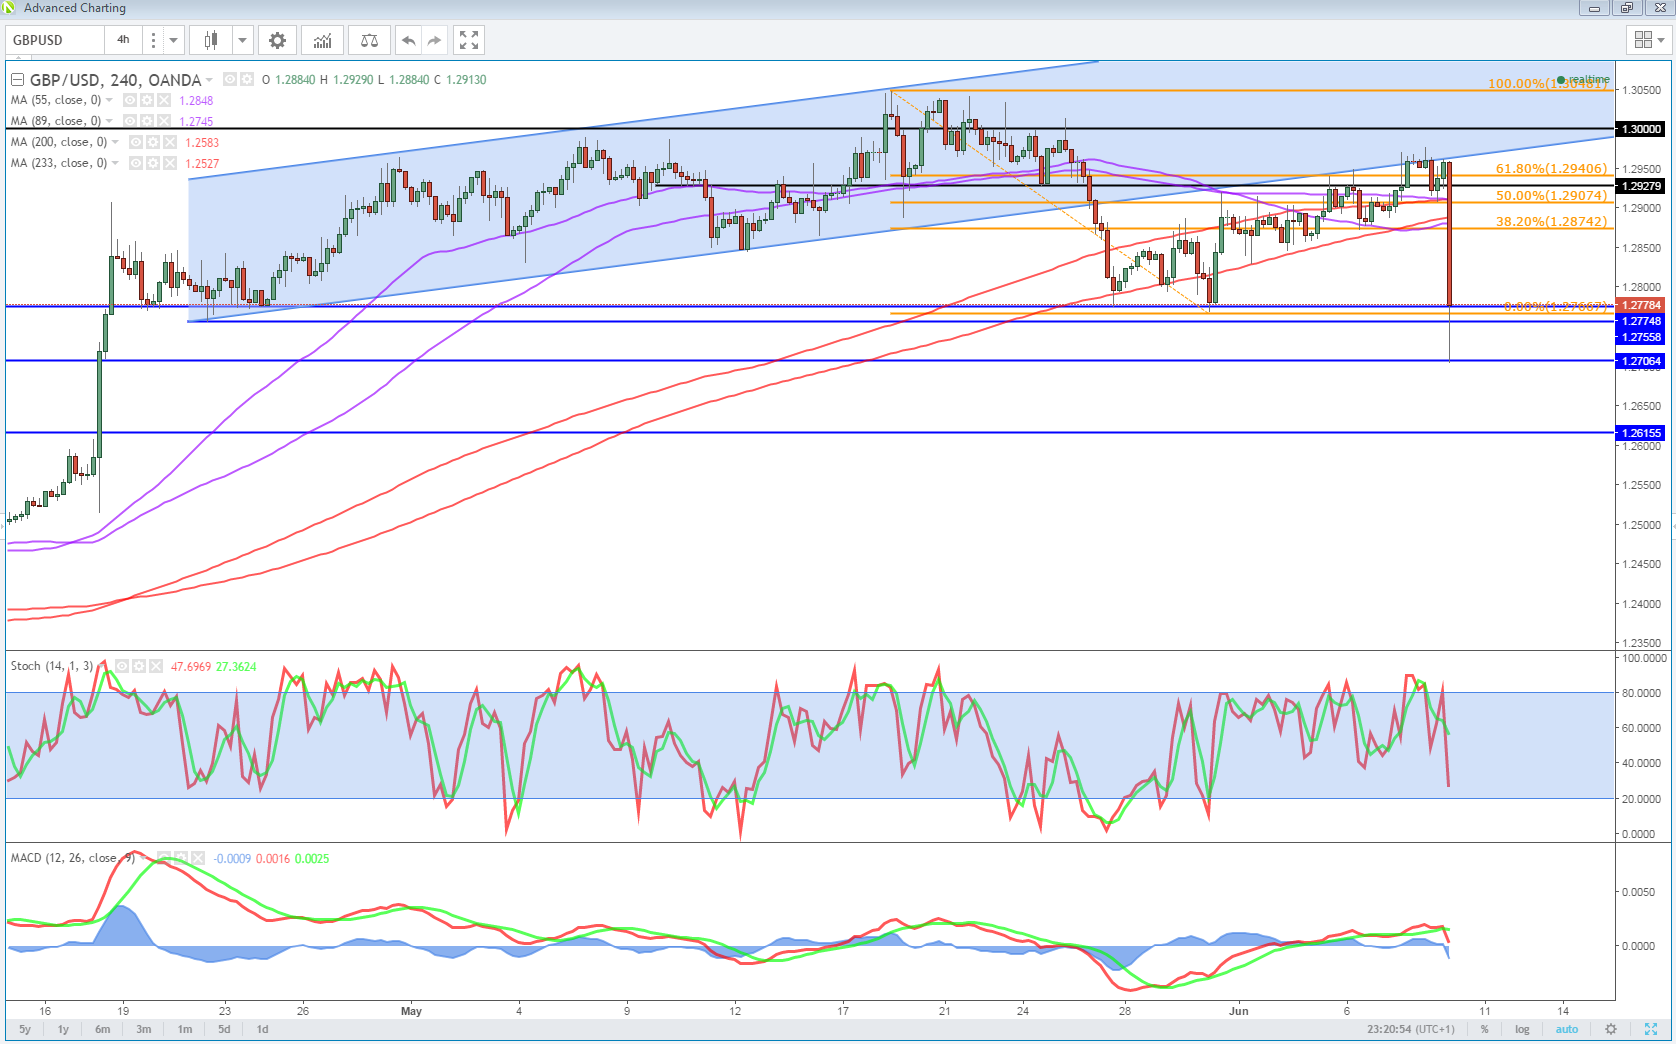Hide the MA 200 line
1676x1044 pixels.
(136, 142)
